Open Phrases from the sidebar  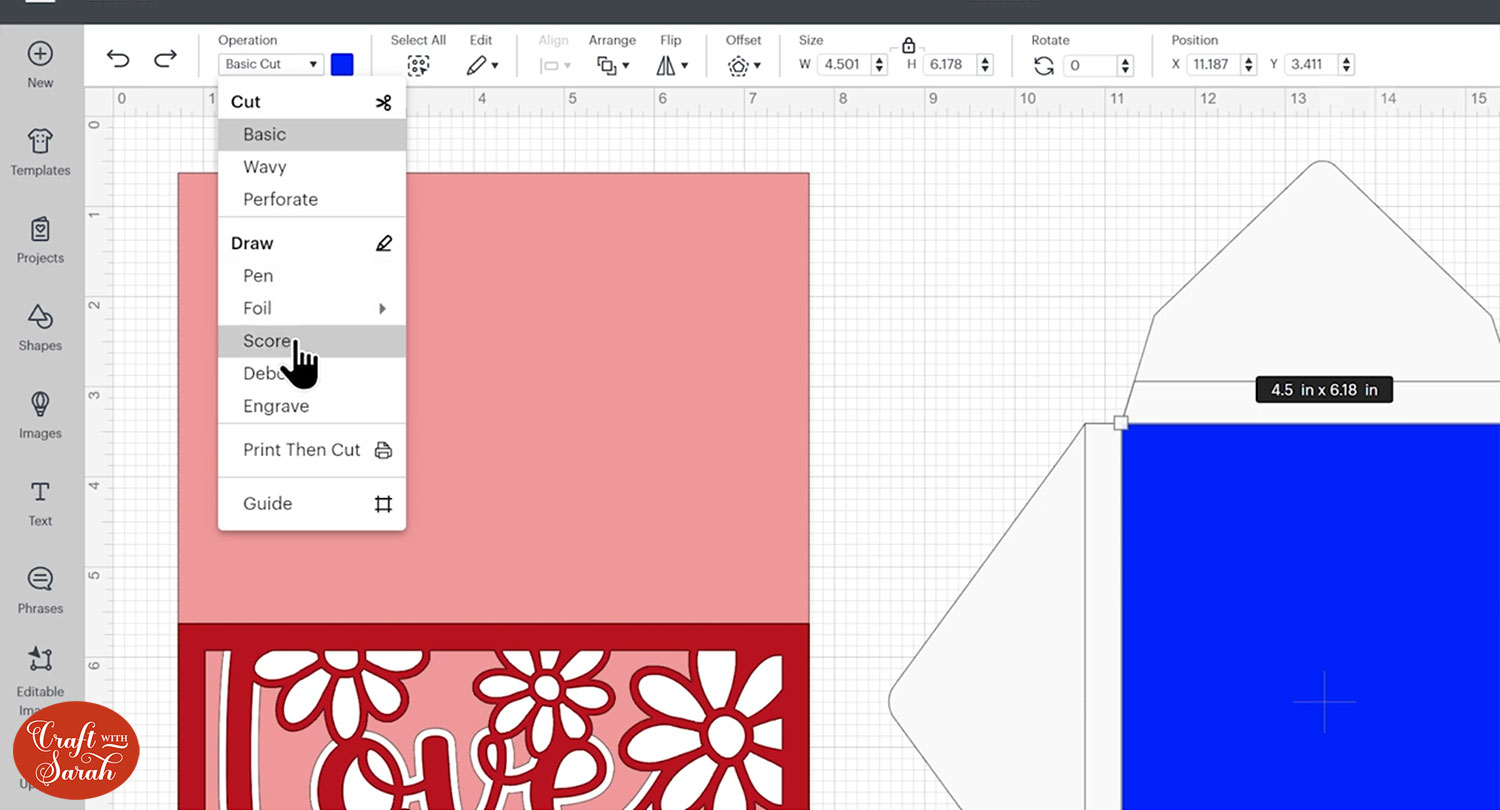[40, 590]
